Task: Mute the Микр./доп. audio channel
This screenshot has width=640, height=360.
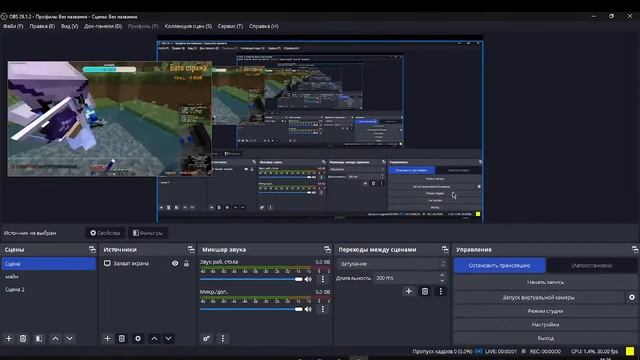Action: point(308,309)
